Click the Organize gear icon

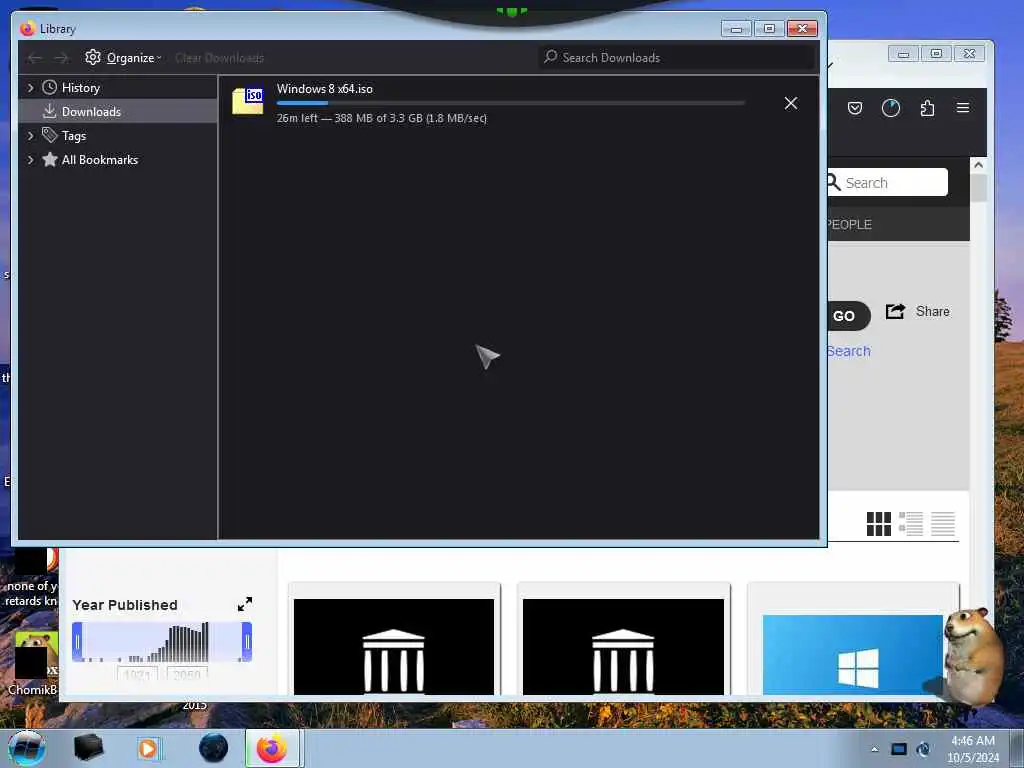pyautogui.click(x=93, y=57)
